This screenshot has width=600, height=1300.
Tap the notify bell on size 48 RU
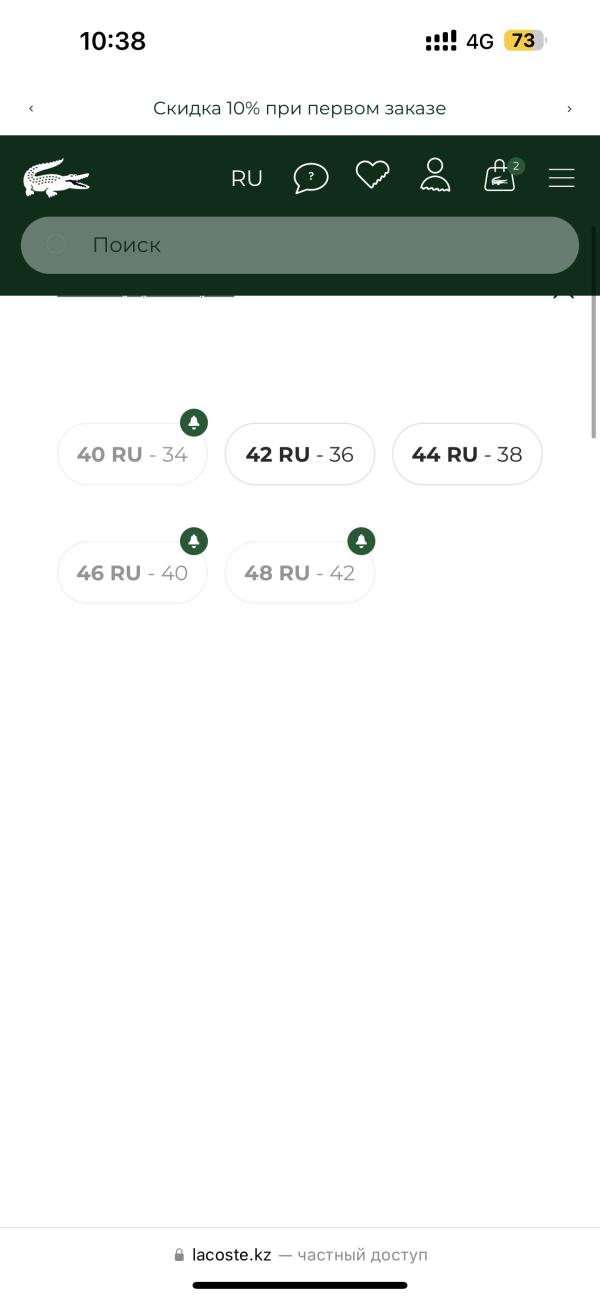click(x=361, y=541)
